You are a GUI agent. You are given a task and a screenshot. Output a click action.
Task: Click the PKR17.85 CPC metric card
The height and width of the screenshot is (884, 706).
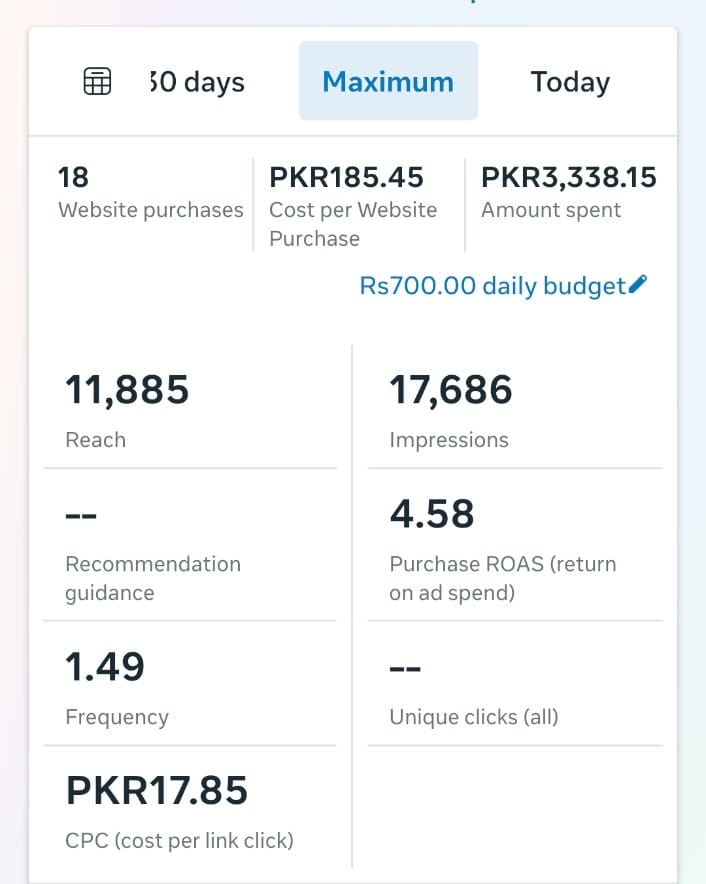(x=190, y=810)
